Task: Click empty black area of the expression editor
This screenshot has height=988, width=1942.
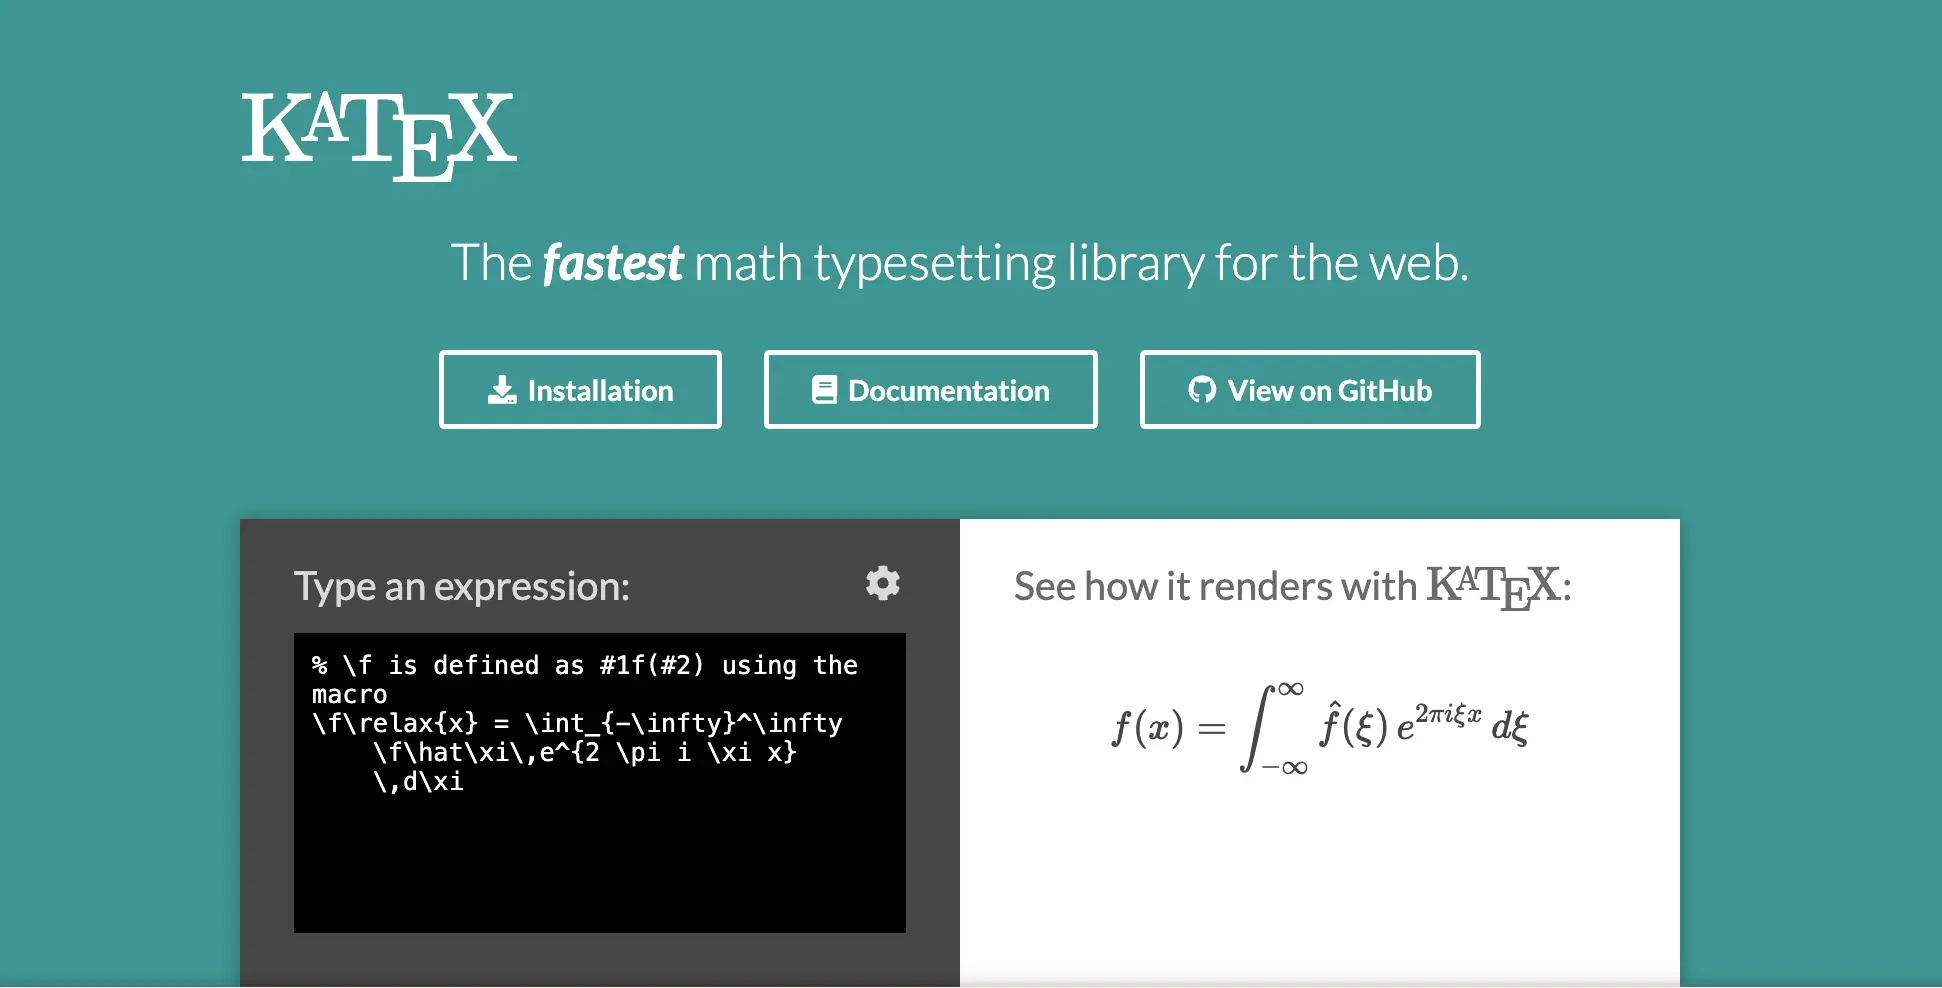Action: 600,870
